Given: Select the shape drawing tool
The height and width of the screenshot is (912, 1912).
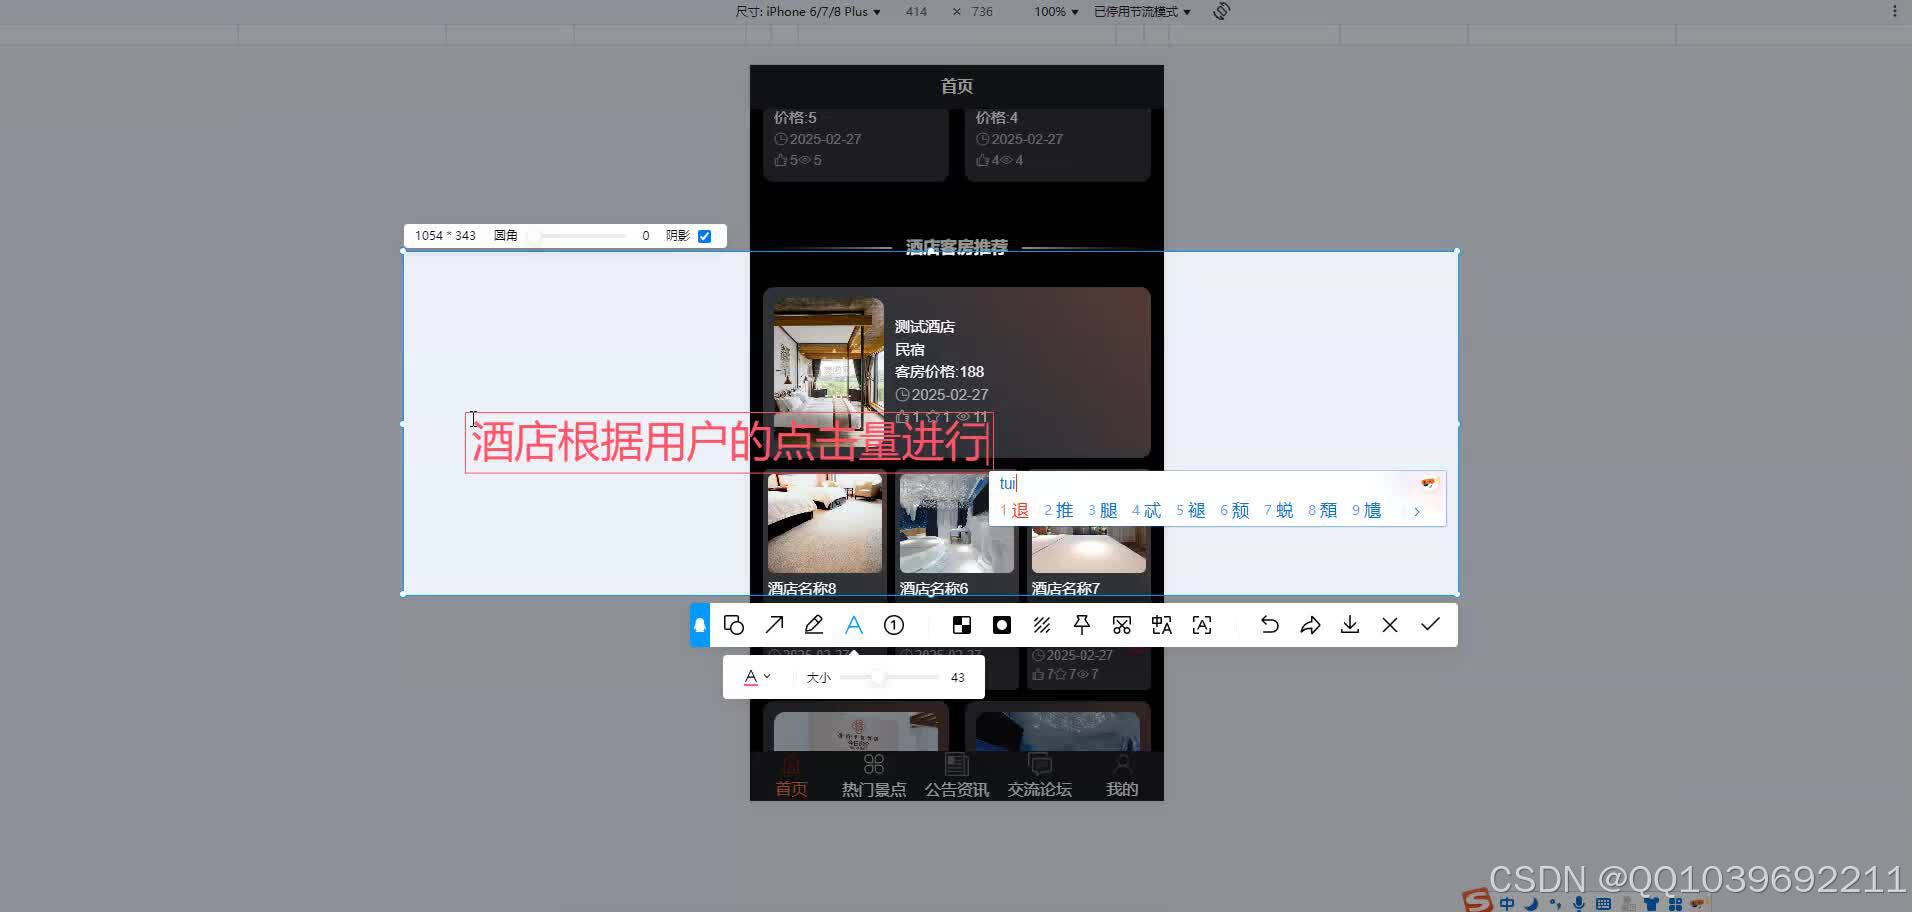Looking at the screenshot, I should (x=734, y=624).
